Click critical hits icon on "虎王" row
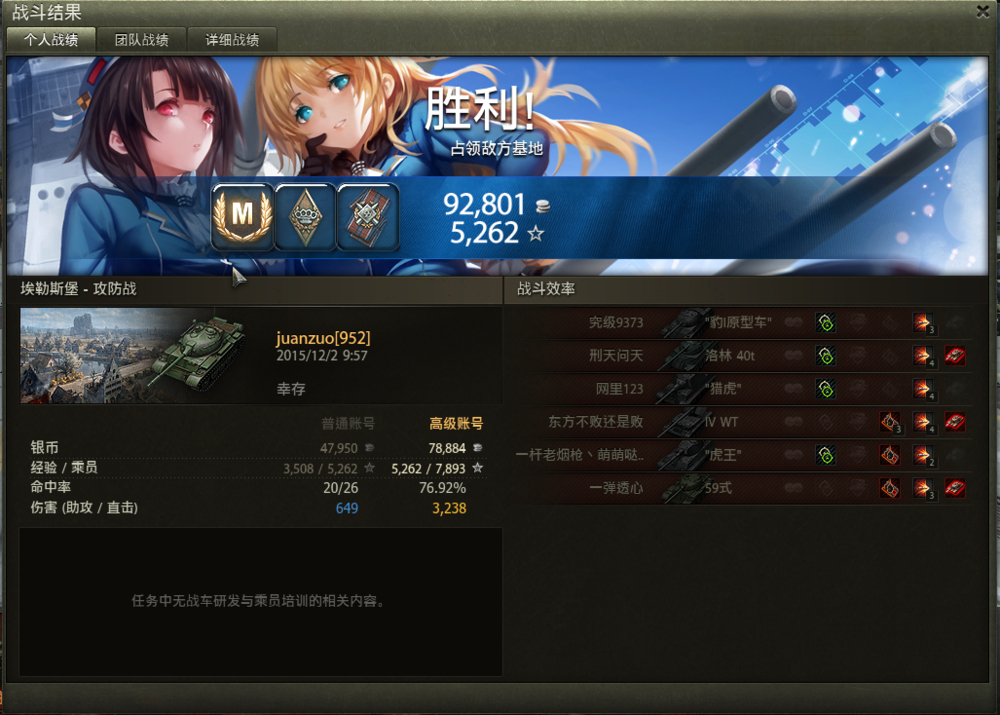 [x=890, y=455]
